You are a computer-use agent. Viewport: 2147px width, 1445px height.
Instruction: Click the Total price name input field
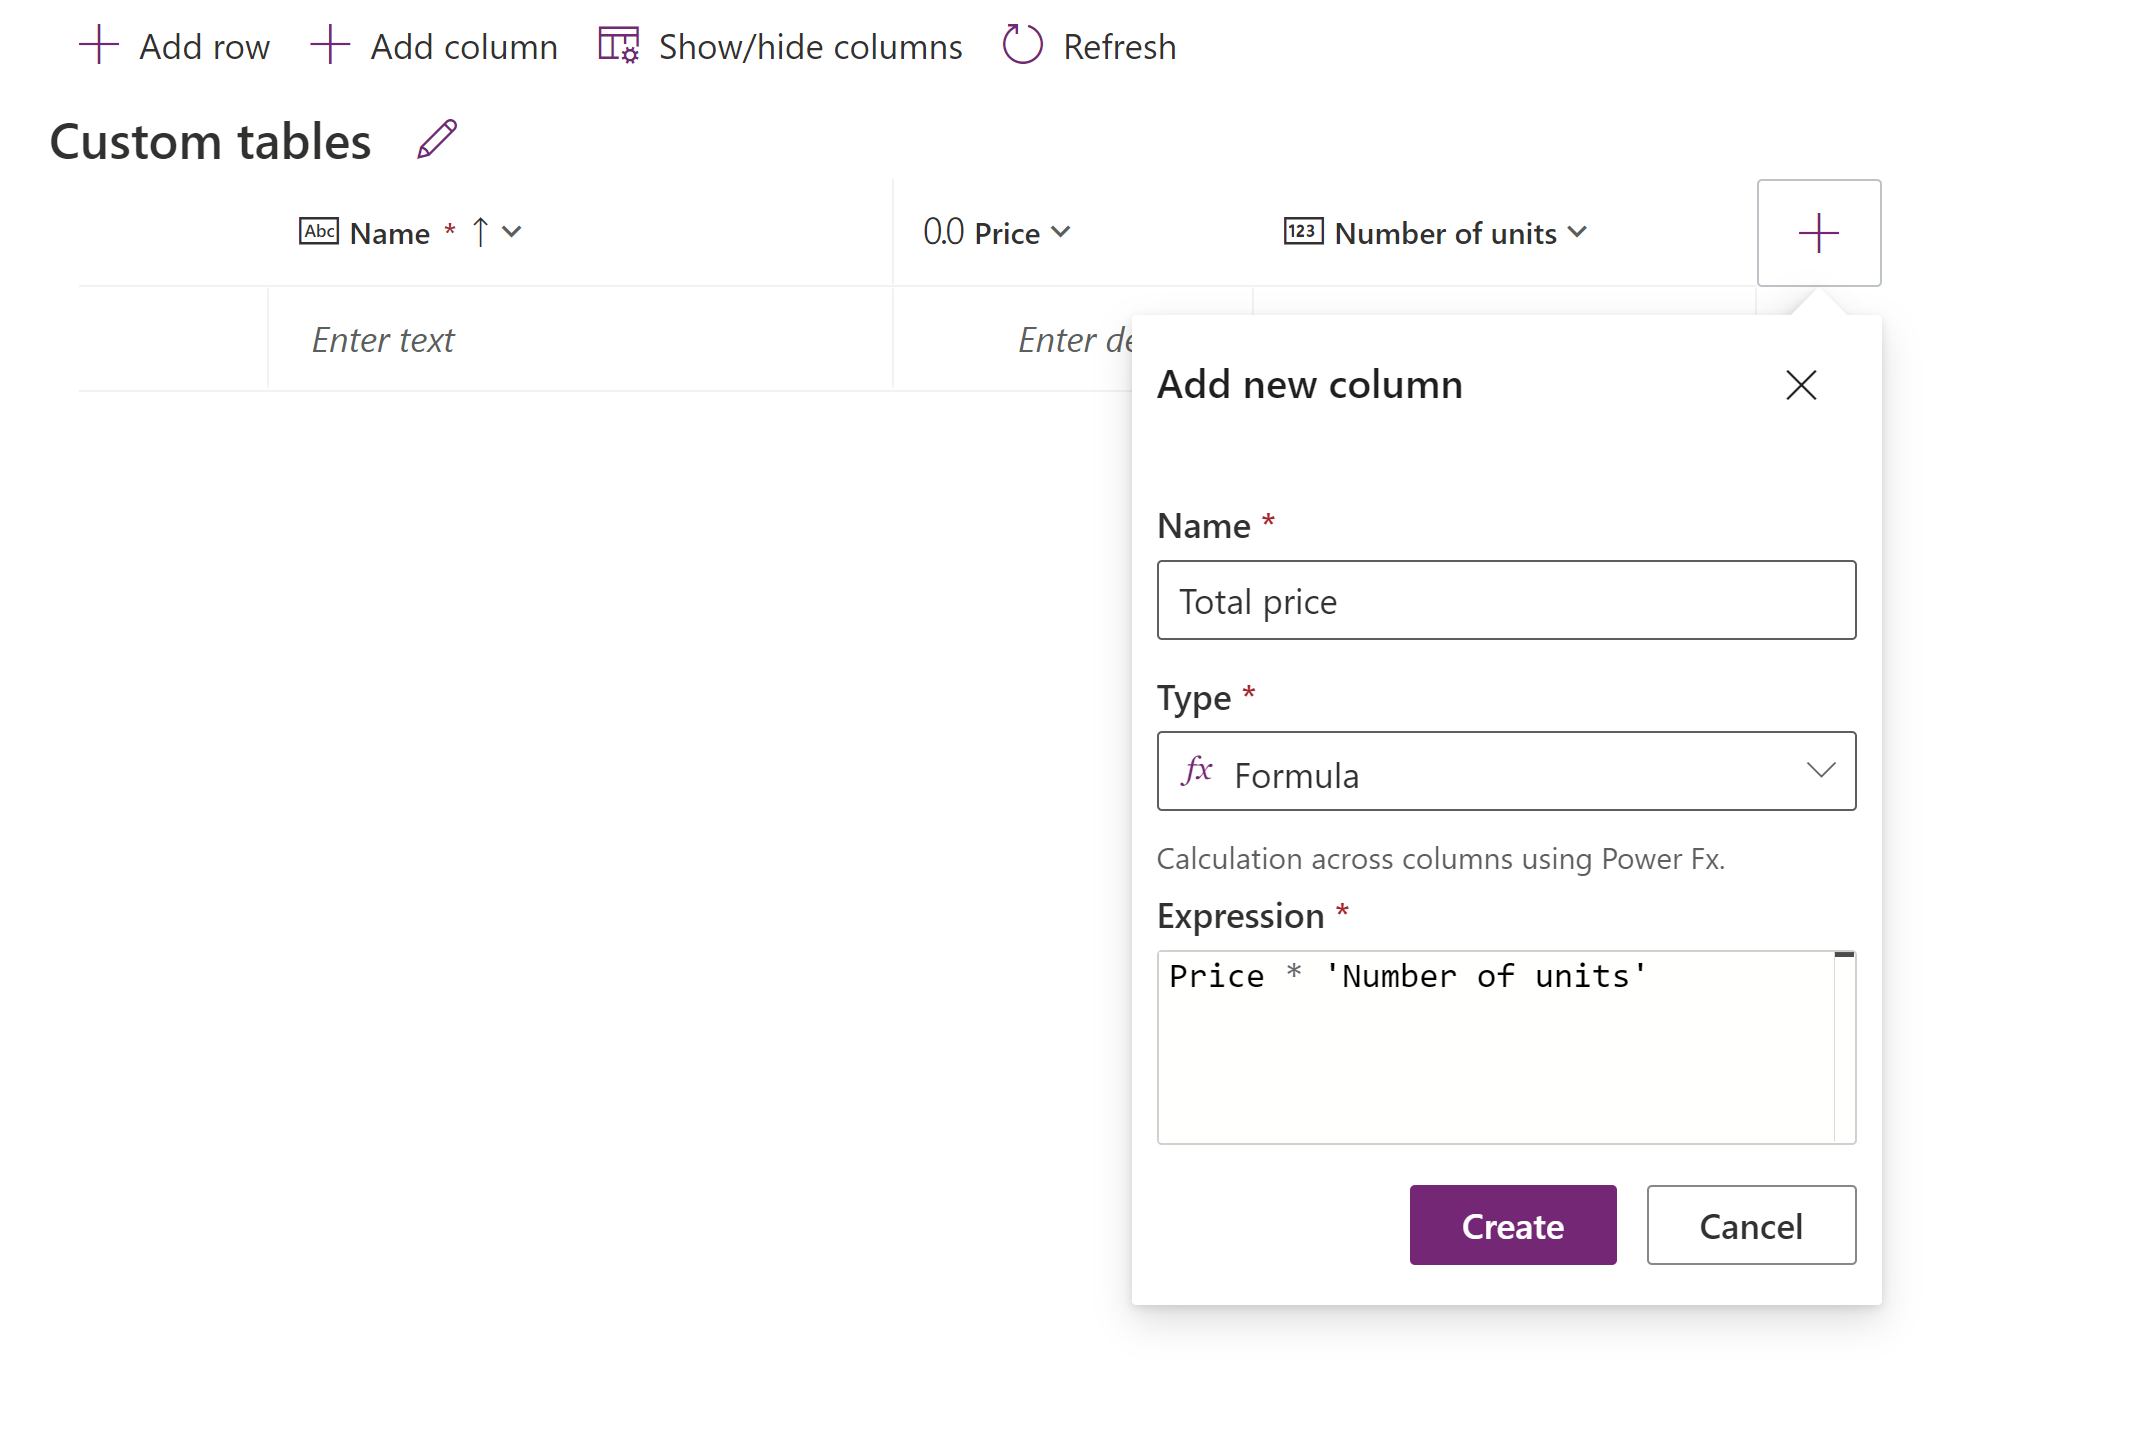[1507, 600]
